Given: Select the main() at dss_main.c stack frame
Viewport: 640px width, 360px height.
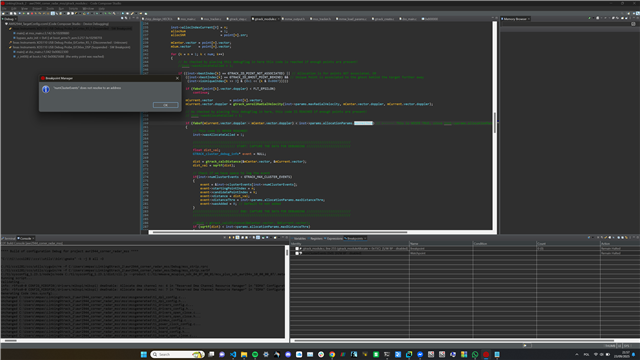Looking at the screenshot, I should [x=42, y=52].
